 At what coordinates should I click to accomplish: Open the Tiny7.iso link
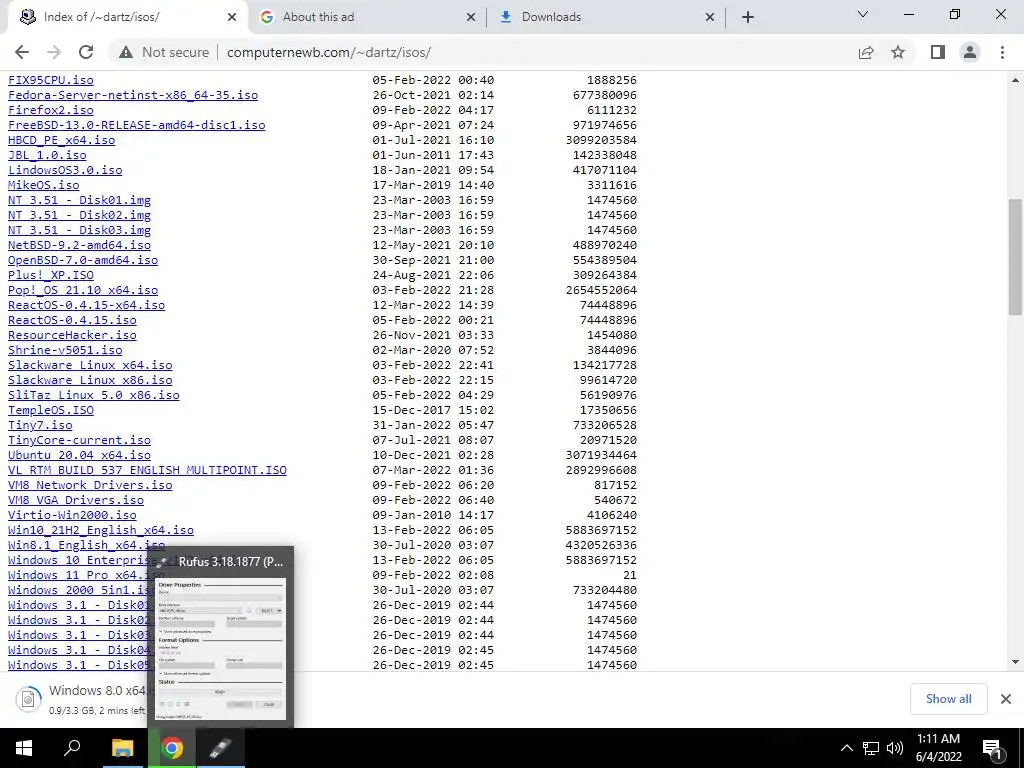40,425
